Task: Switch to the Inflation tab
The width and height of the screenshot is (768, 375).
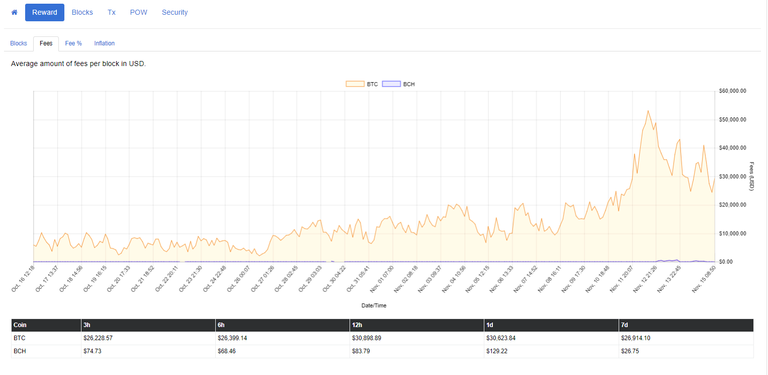Action: (104, 44)
